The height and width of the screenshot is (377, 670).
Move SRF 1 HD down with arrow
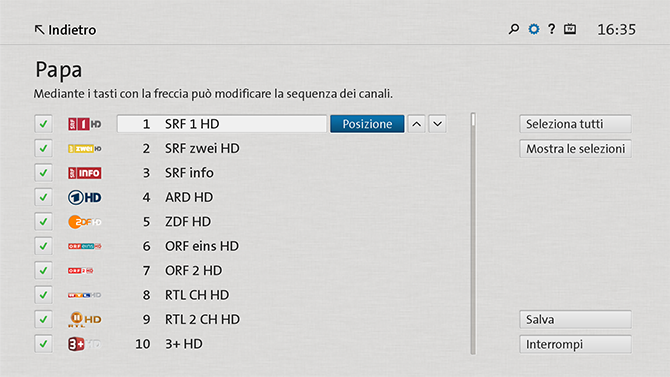pyautogui.click(x=437, y=124)
